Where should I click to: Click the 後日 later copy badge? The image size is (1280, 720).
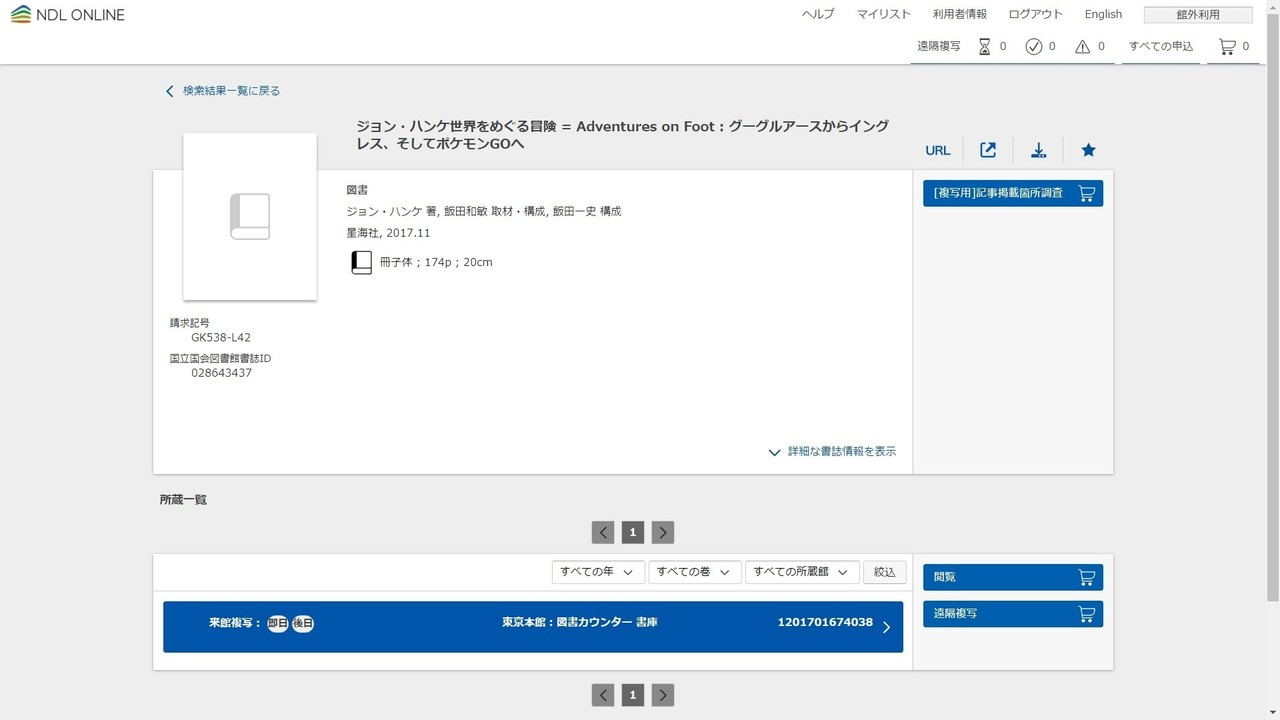coord(303,623)
